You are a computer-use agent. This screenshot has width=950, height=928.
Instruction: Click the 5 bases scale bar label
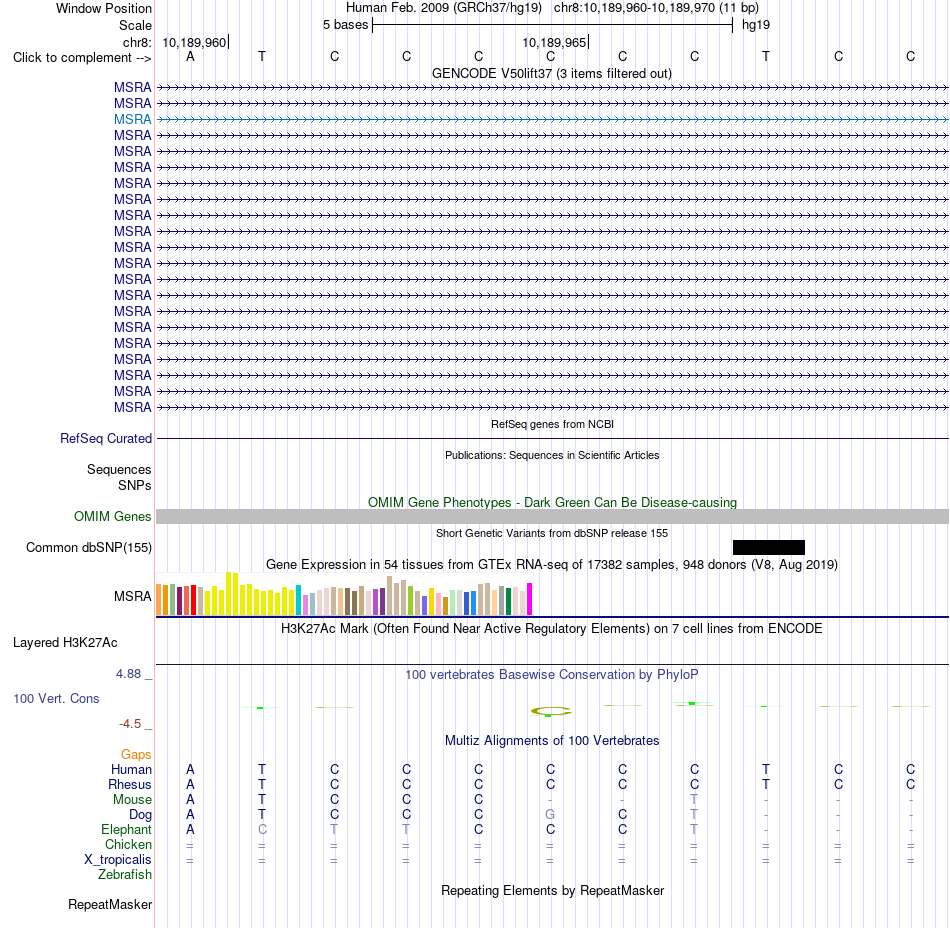[345, 25]
